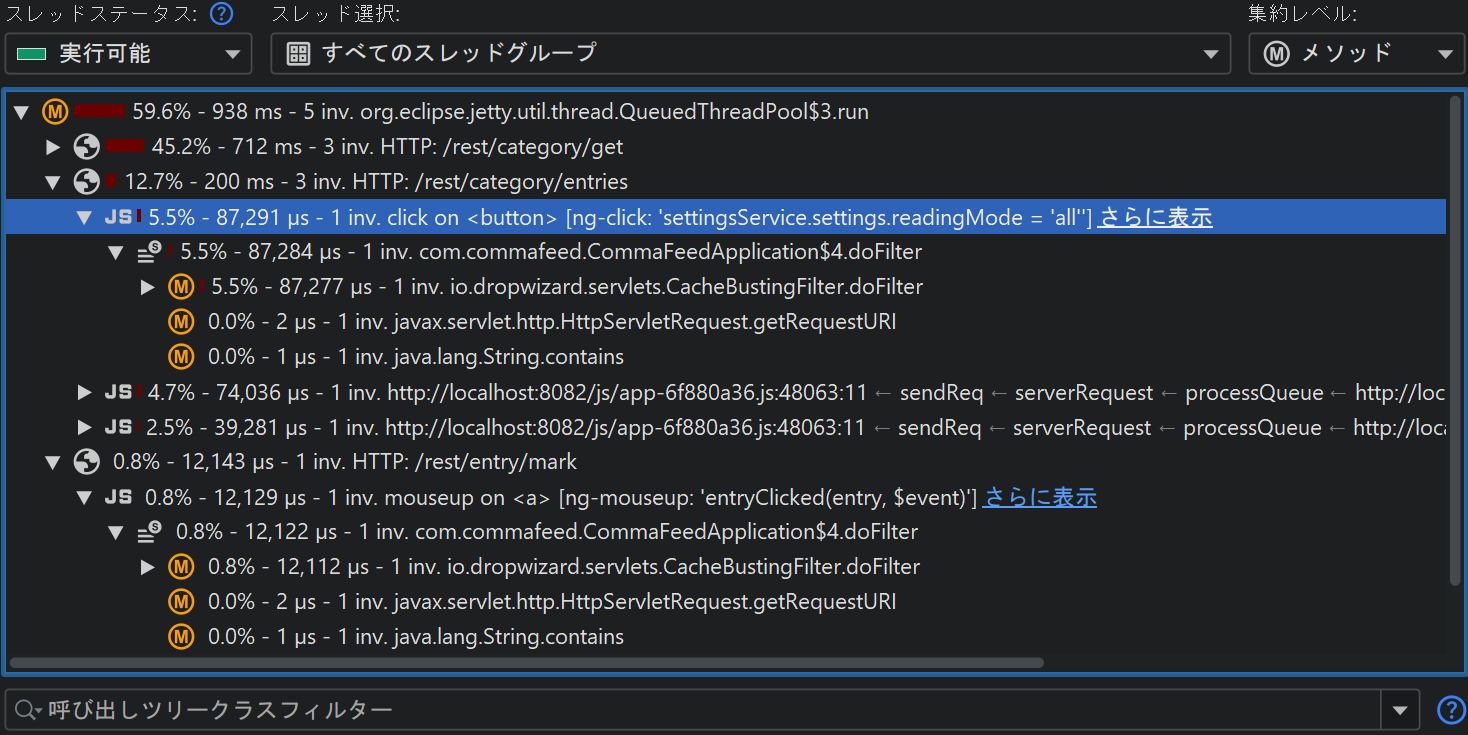Click the horizontal scrollbar of the call tree
1468x735 pixels.
pyautogui.click(x=525, y=662)
